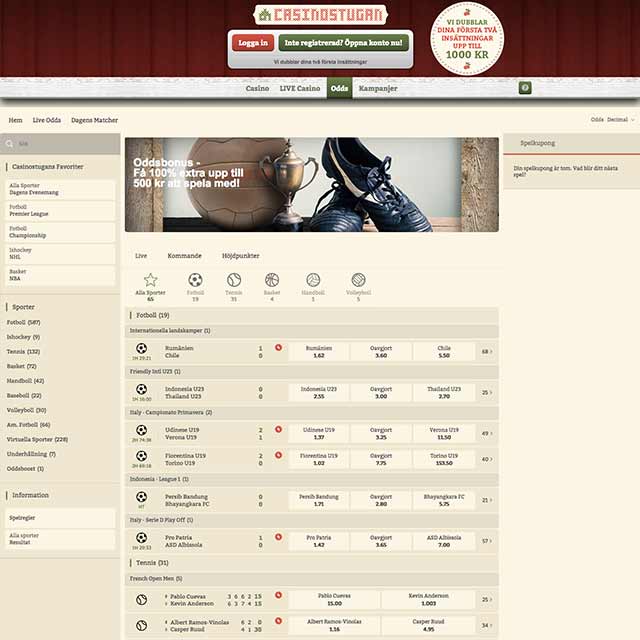Click the green help question mark icon
The height and width of the screenshot is (640, 640).
[525, 88]
